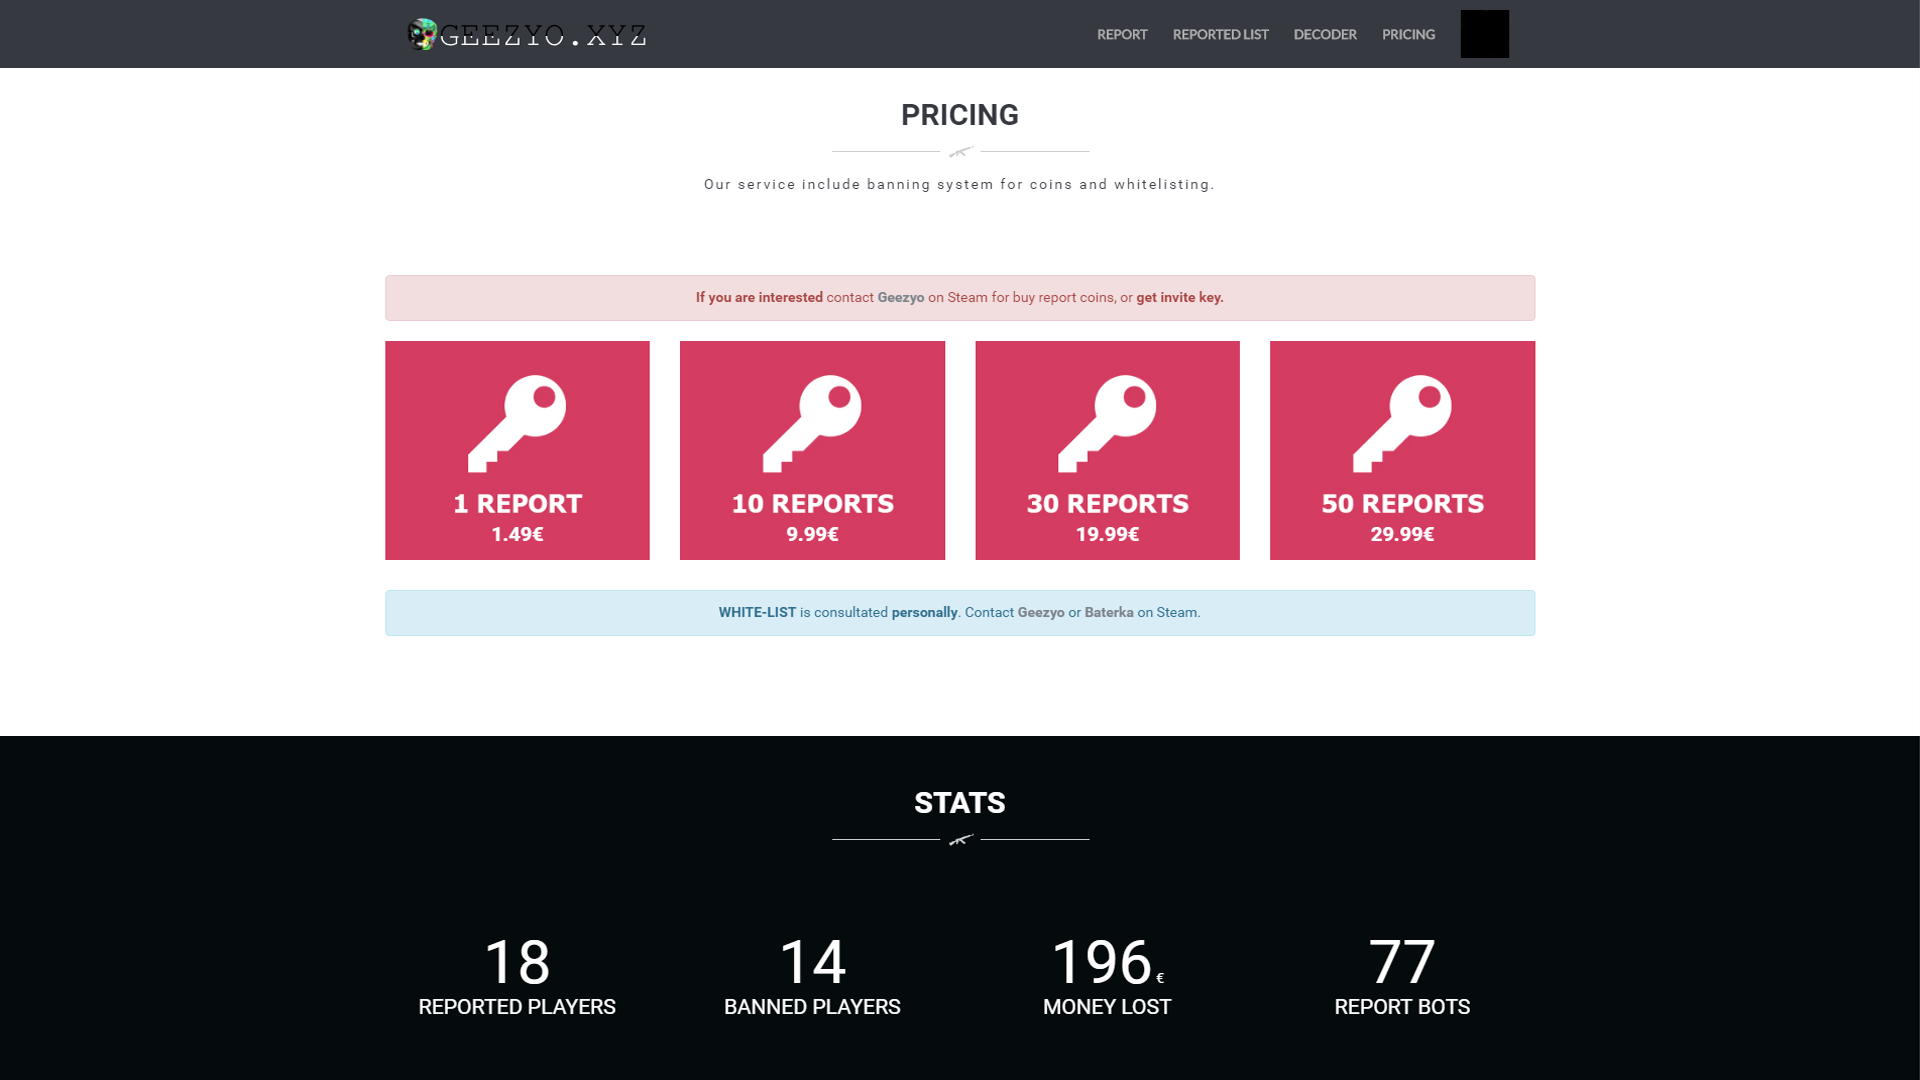Click key icon in 30 Reports card
Viewport: 1920px width, 1080px height.
tap(1107, 423)
